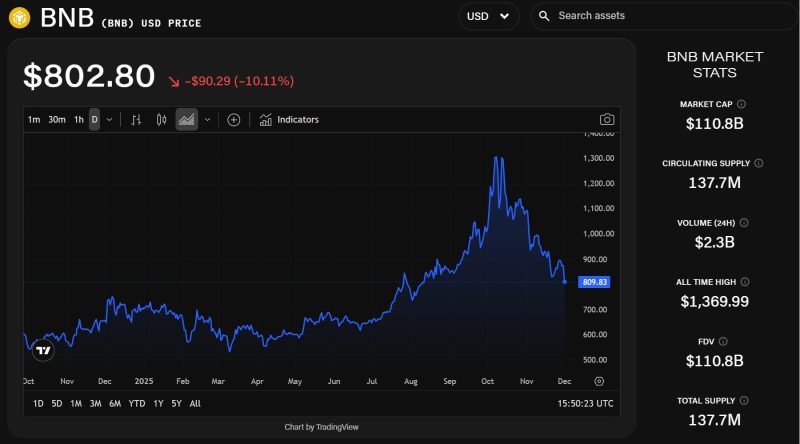Switch to candlestick chart style

(161, 120)
